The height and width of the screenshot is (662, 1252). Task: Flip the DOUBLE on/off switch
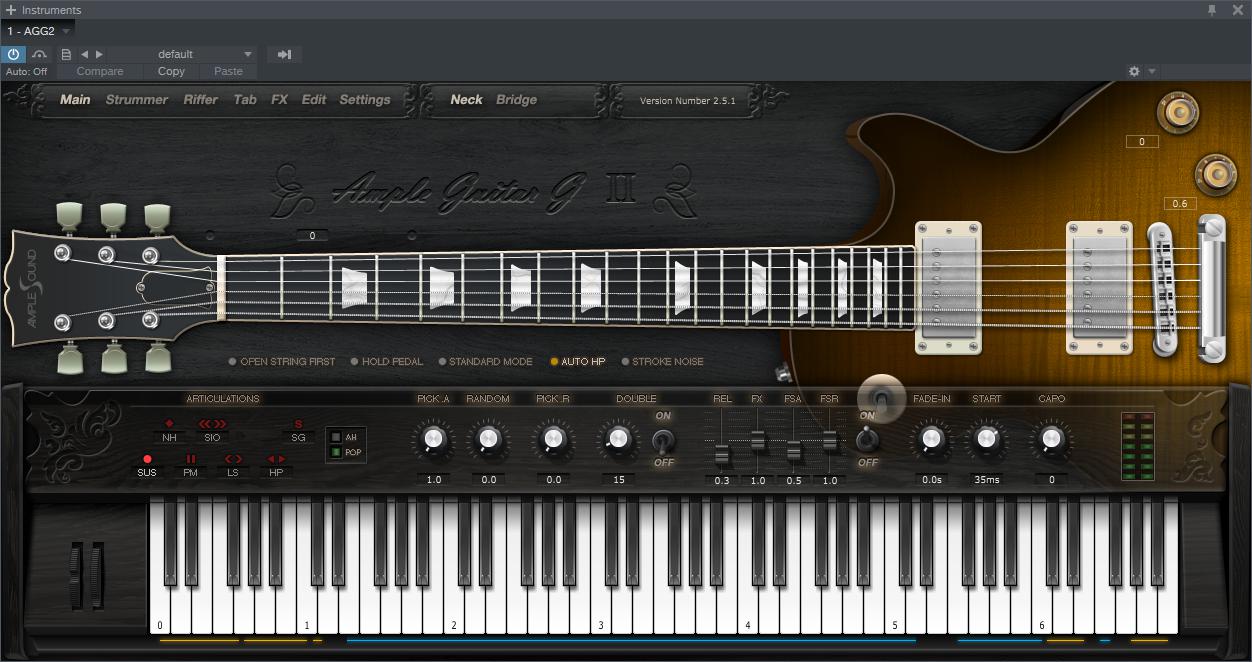(x=663, y=439)
